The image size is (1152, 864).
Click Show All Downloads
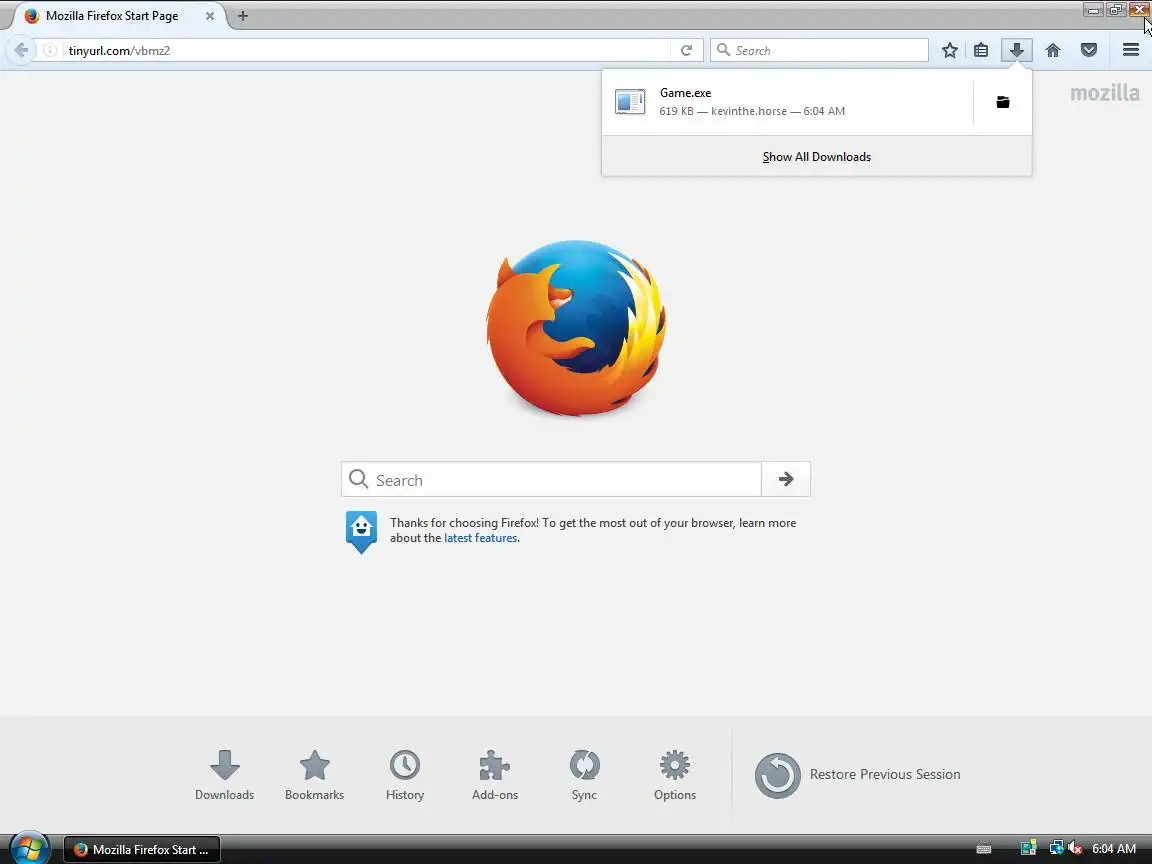coord(816,156)
